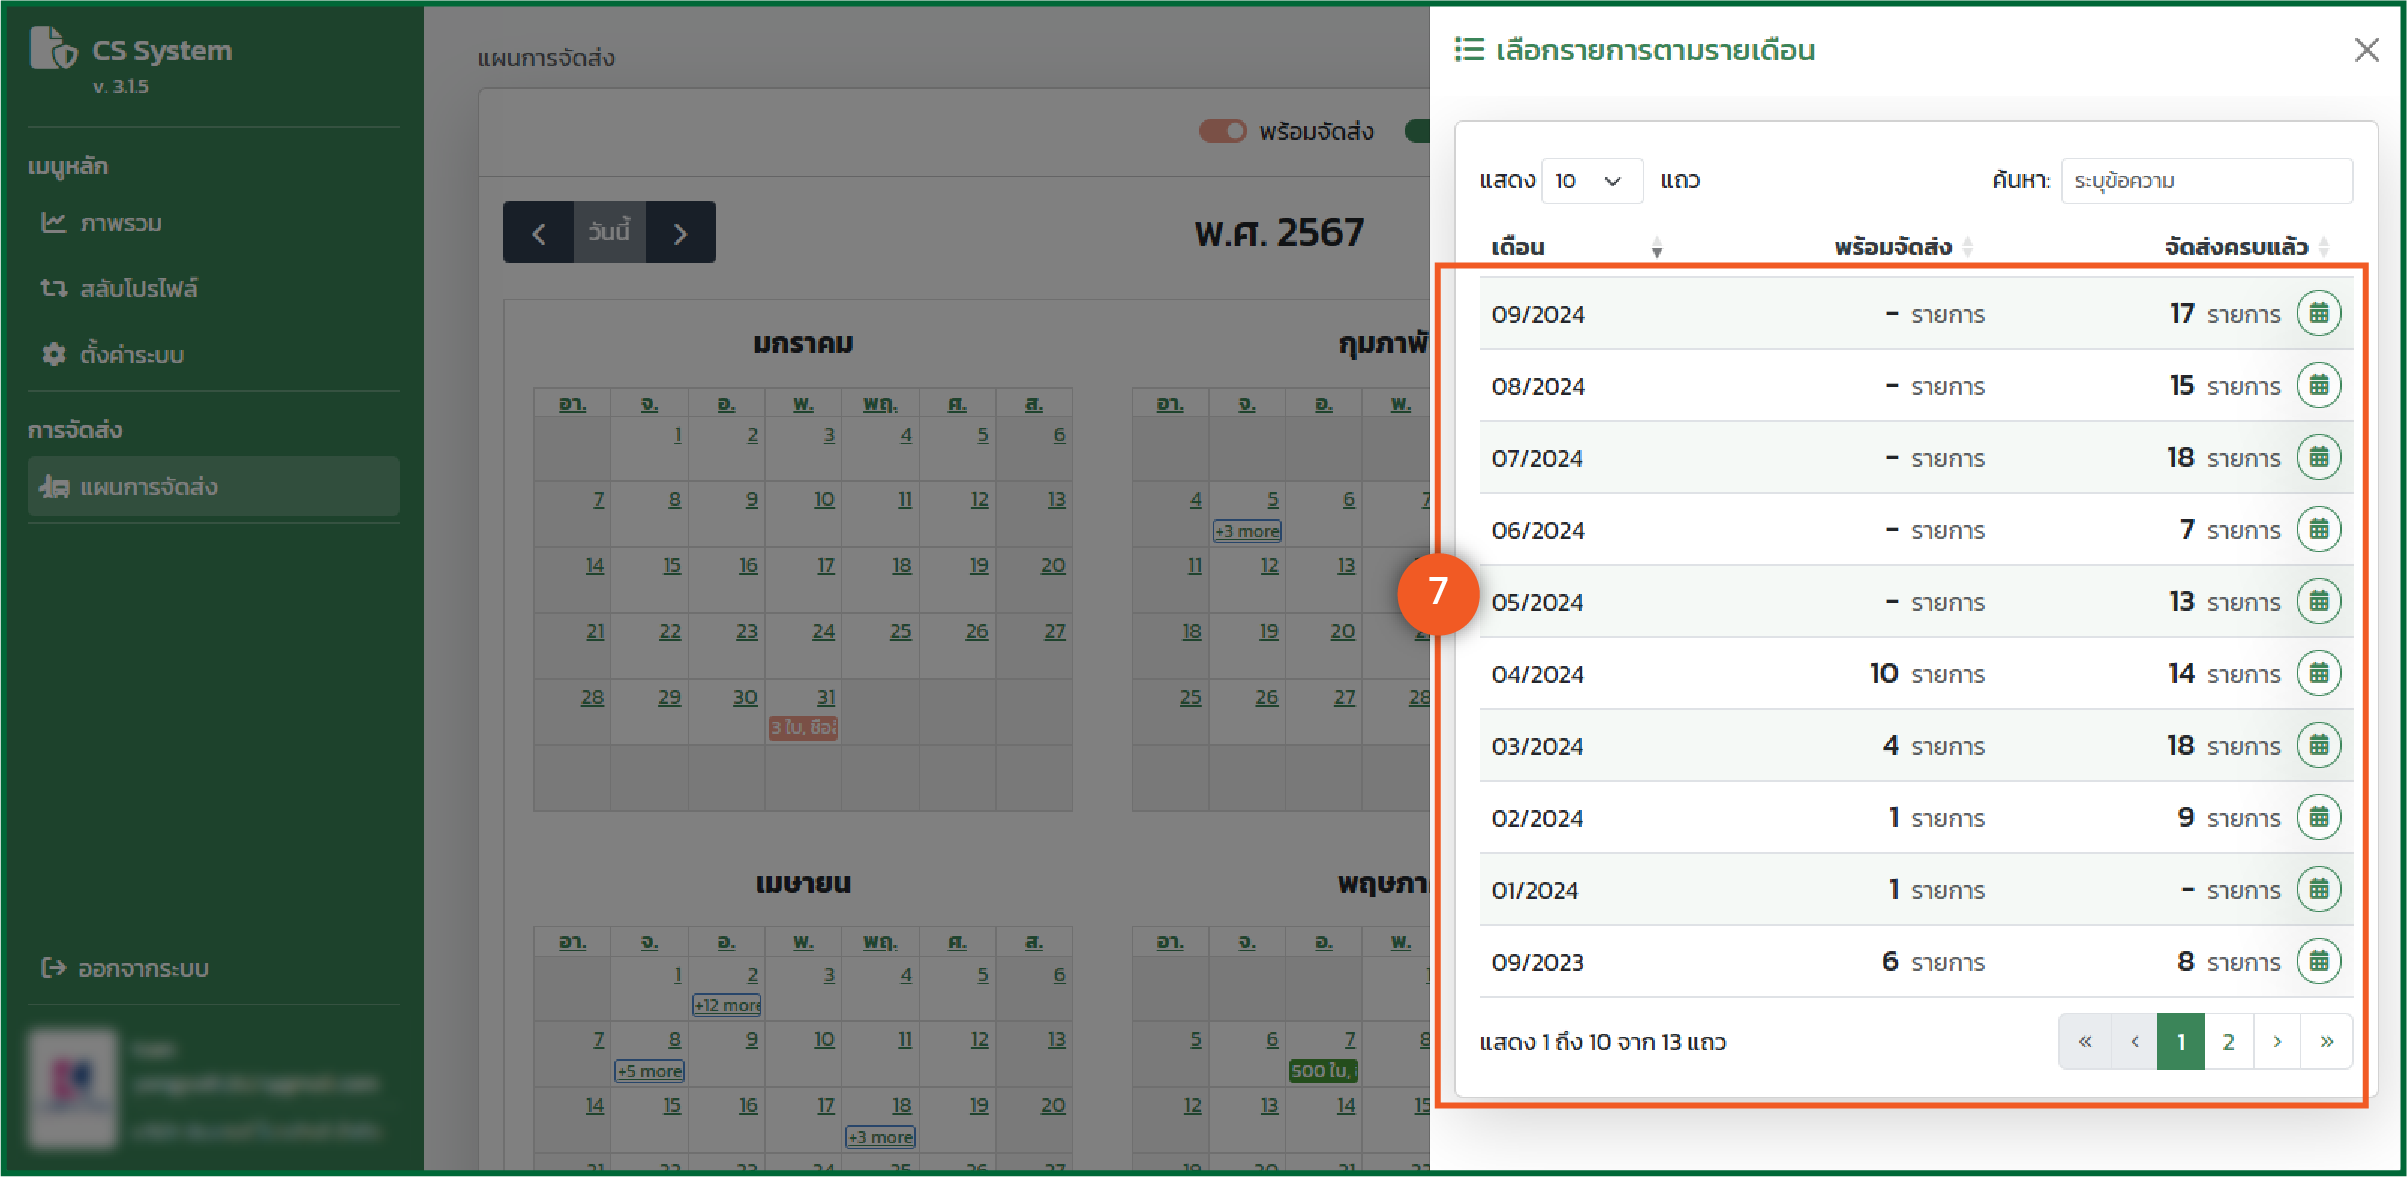
Task: Click the ตั้งค่าระบบ gear icon
Action: pyautogui.click(x=54, y=354)
